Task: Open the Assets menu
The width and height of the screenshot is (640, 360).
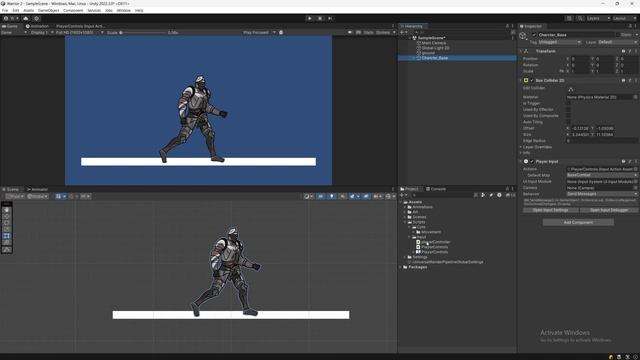Action: click(29, 10)
